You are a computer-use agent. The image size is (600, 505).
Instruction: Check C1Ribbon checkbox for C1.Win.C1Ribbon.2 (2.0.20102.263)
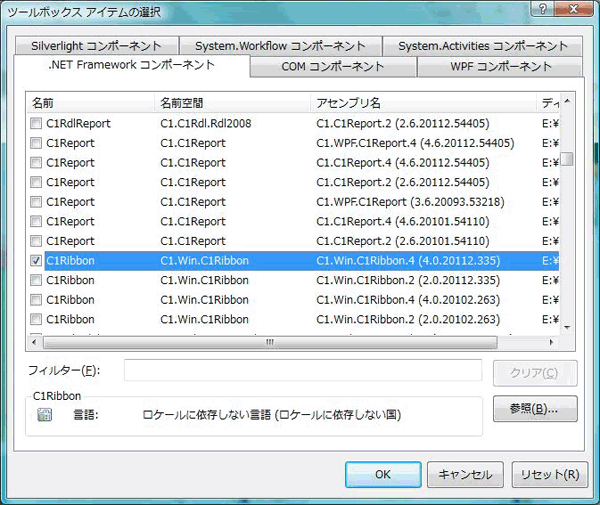click(x=36, y=319)
